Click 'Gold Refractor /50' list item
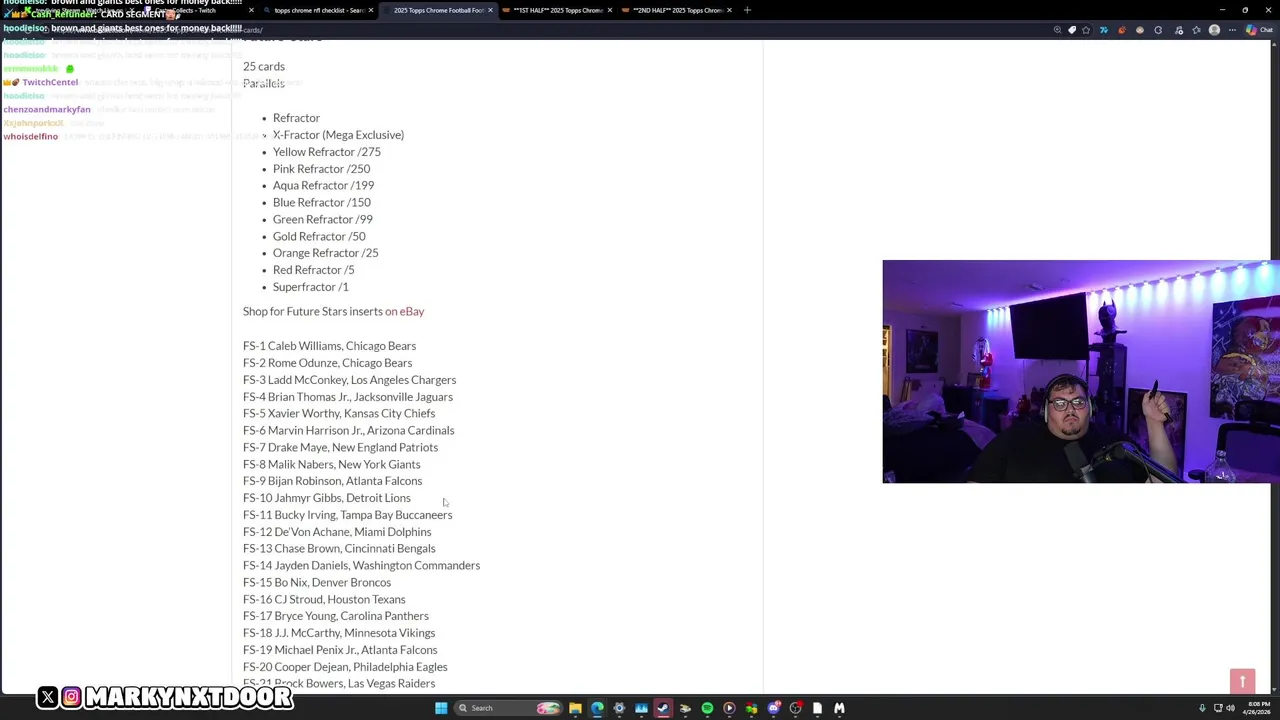This screenshot has width=1280, height=720. [x=319, y=236]
